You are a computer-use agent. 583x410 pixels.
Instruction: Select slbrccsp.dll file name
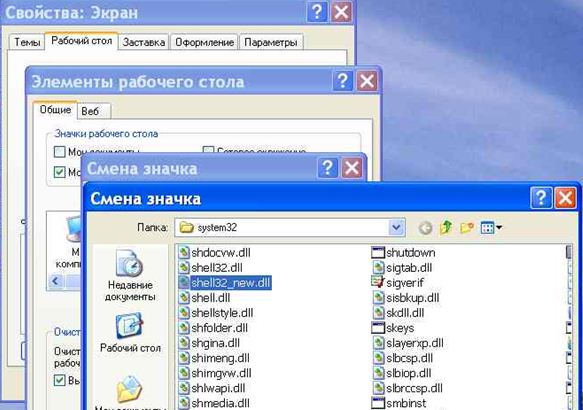pos(414,388)
